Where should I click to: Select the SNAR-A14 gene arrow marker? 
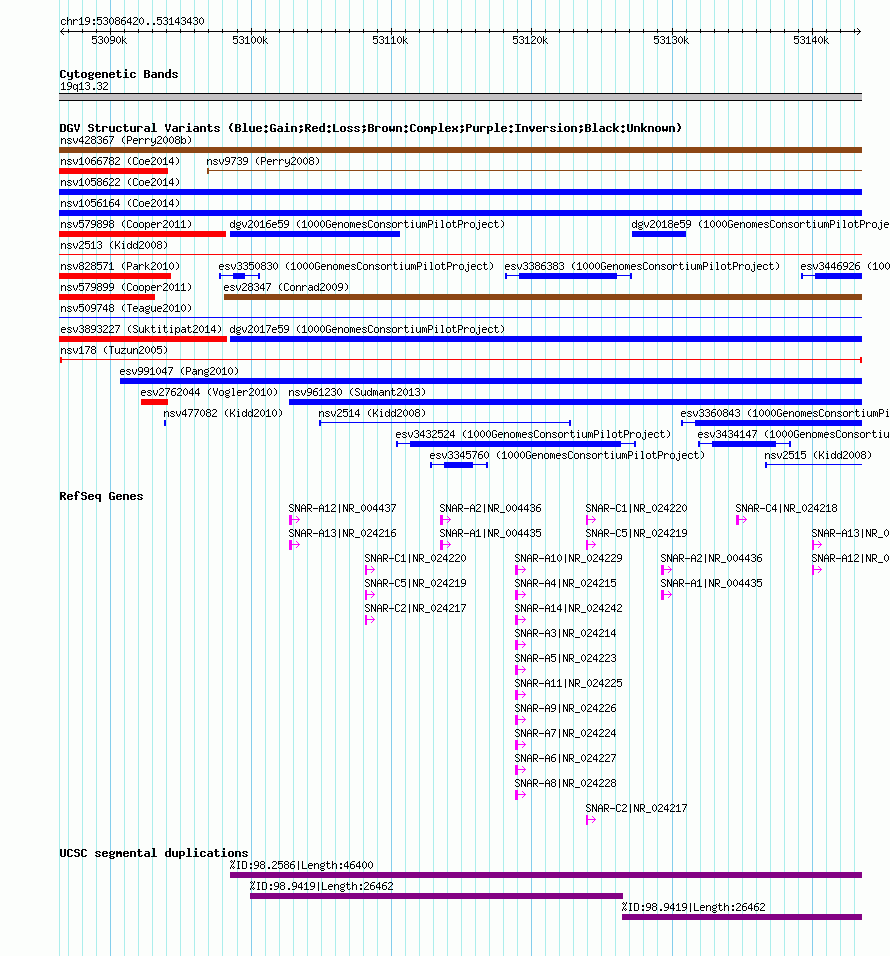pyautogui.click(x=520, y=620)
